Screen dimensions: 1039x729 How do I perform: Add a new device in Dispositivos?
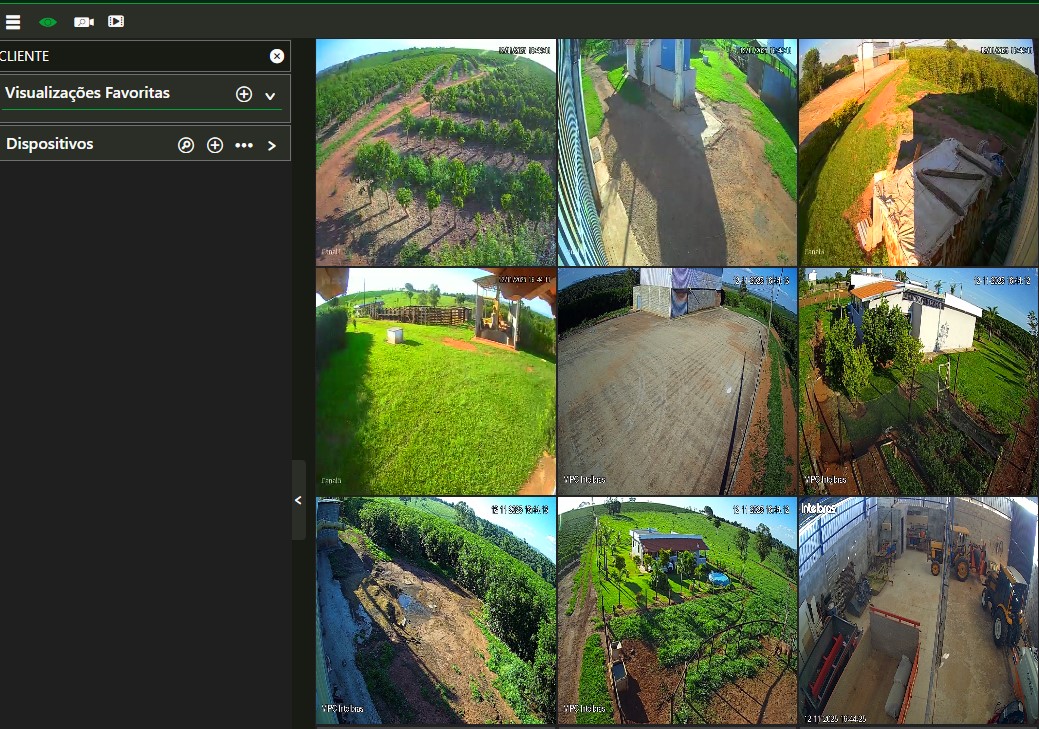click(x=215, y=145)
